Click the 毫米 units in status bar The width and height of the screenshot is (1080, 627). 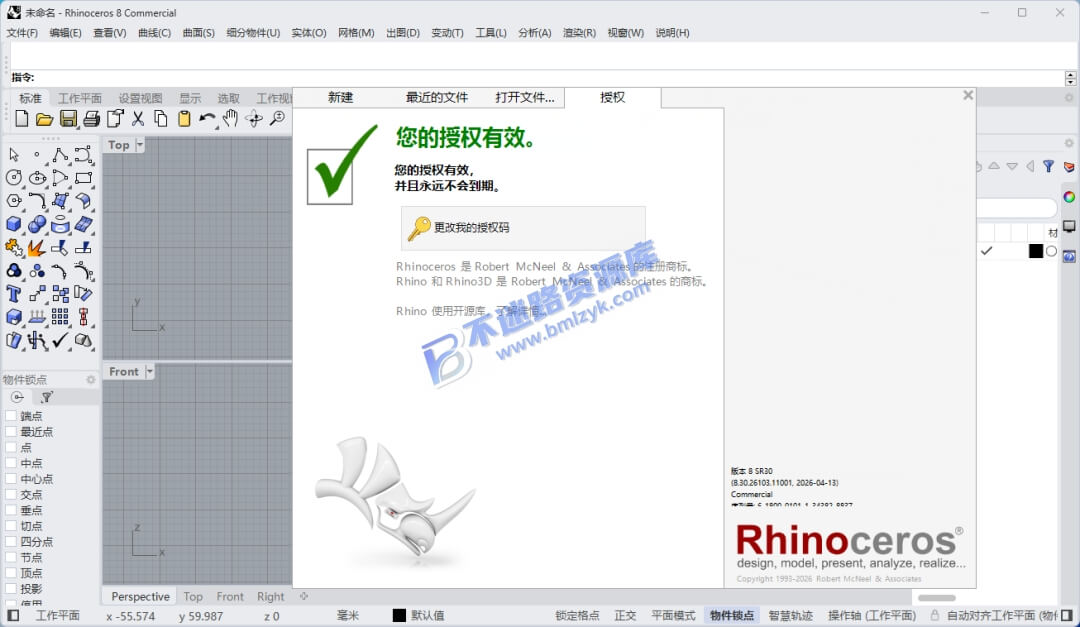point(348,615)
